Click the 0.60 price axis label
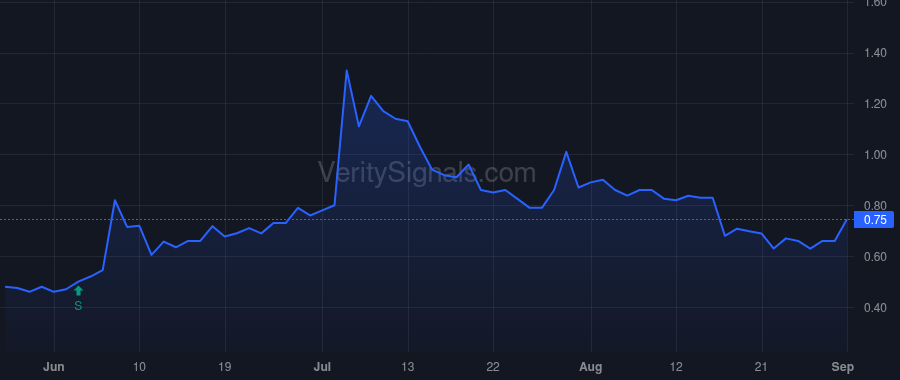The width and height of the screenshot is (900, 380). 875,257
